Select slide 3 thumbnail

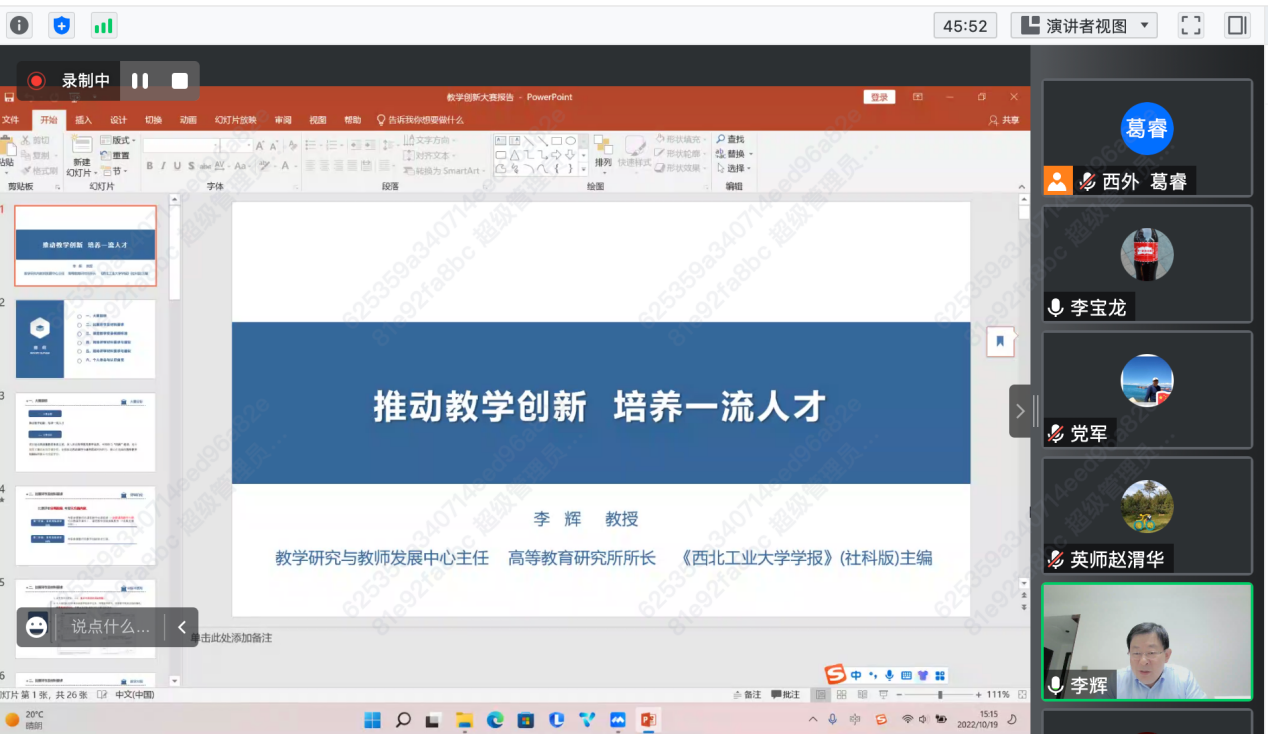(85, 432)
